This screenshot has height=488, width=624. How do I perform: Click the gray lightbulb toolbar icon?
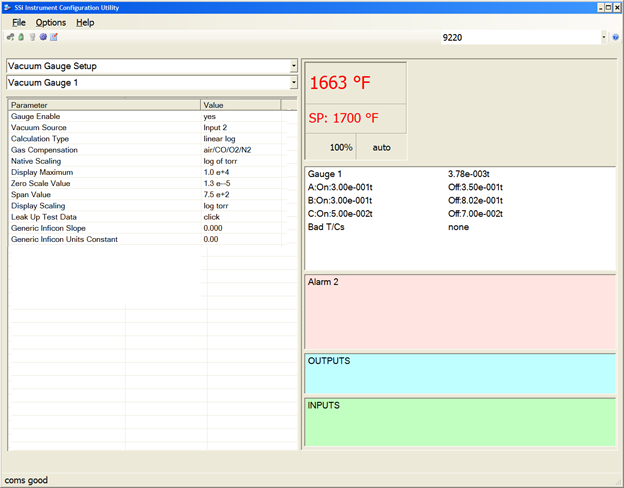[32, 37]
